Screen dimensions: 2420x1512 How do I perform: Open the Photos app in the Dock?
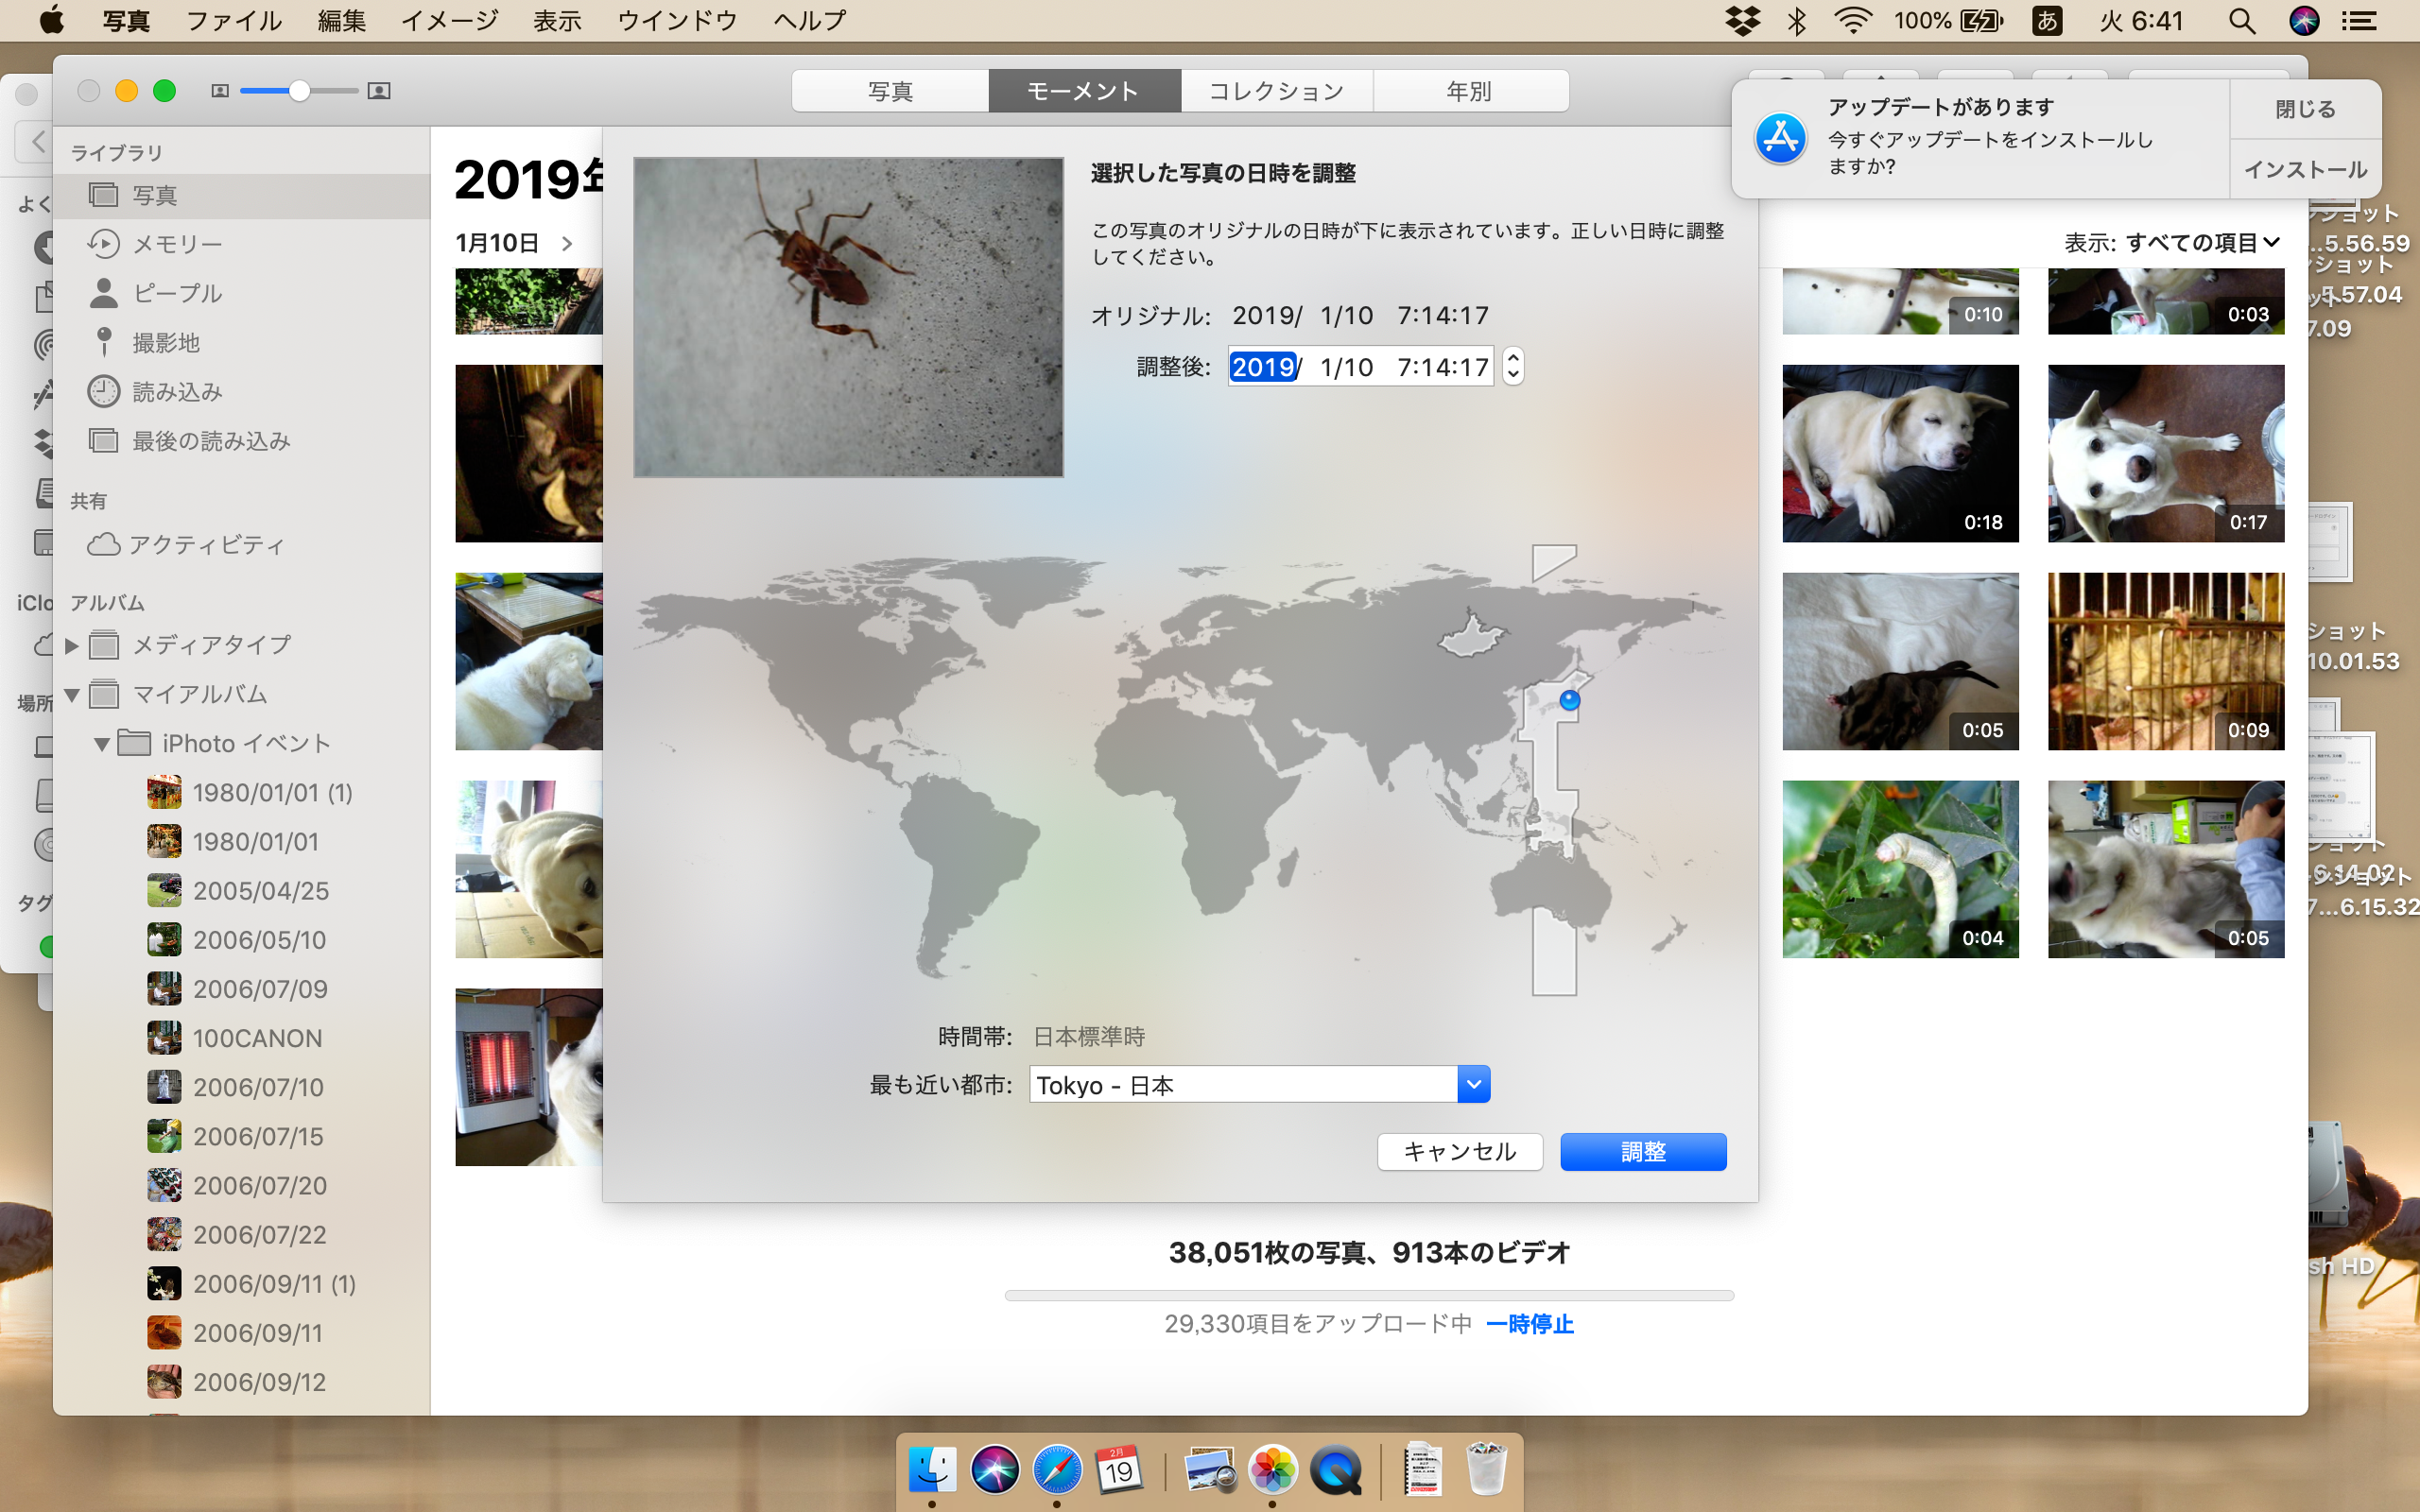pyautogui.click(x=1272, y=1469)
